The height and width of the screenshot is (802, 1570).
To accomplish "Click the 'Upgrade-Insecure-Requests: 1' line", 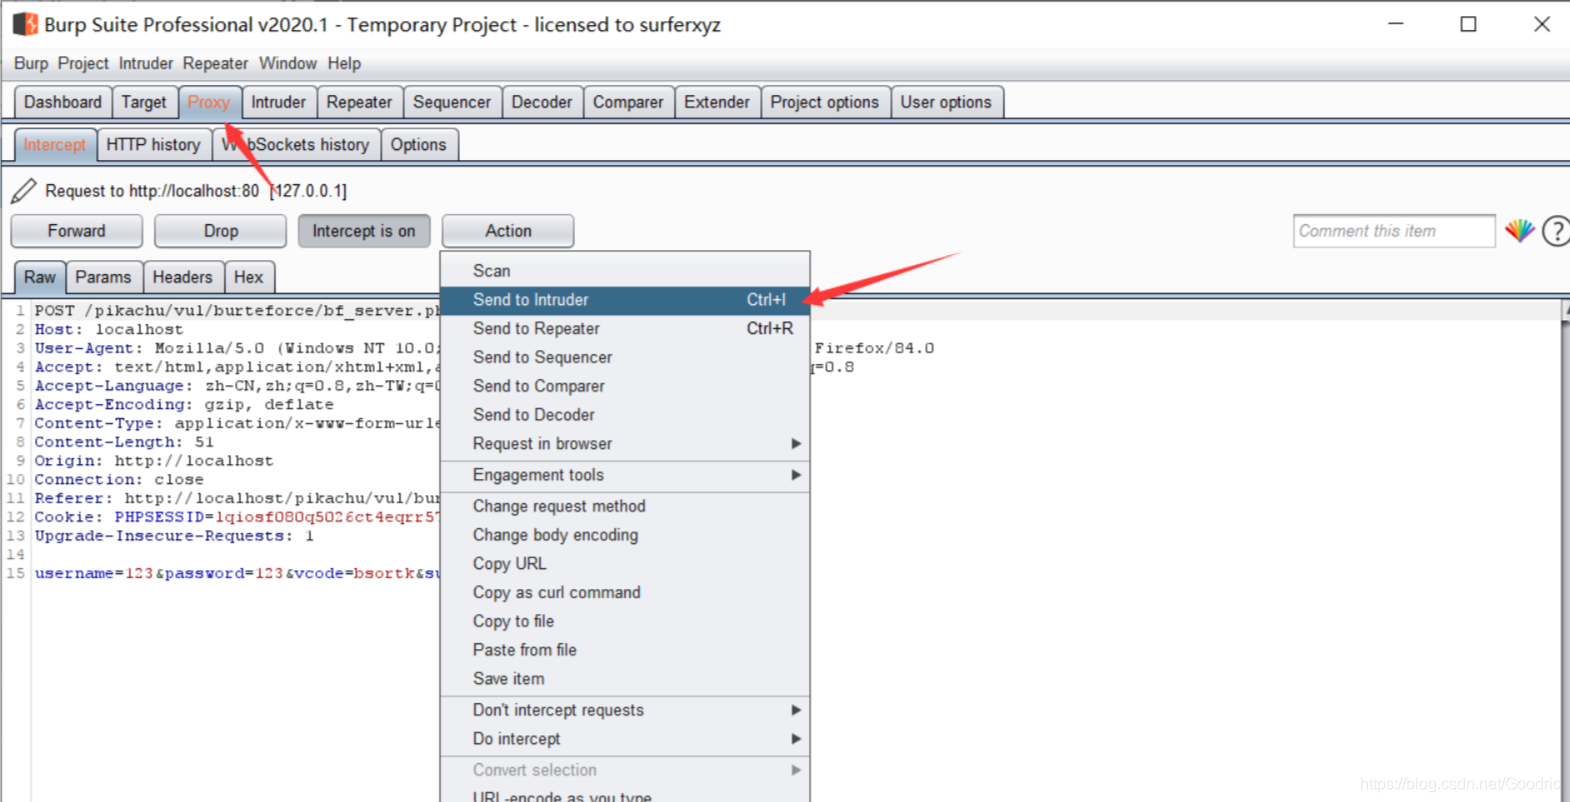I will (x=174, y=536).
